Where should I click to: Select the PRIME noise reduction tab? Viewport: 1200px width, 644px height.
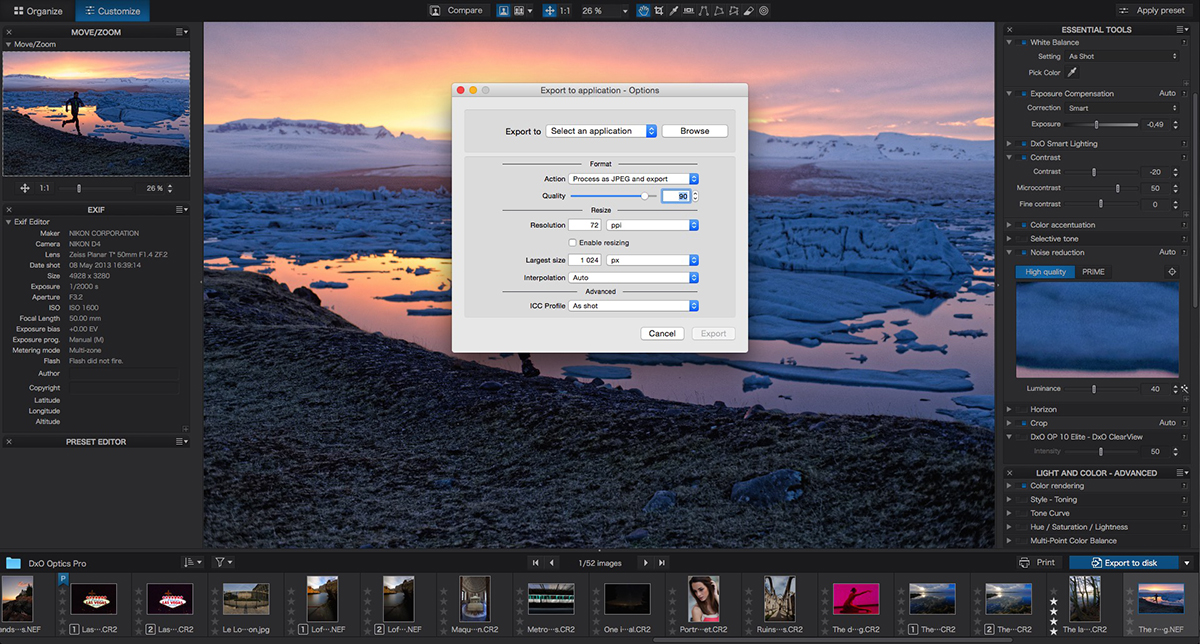(x=1093, y=272)
